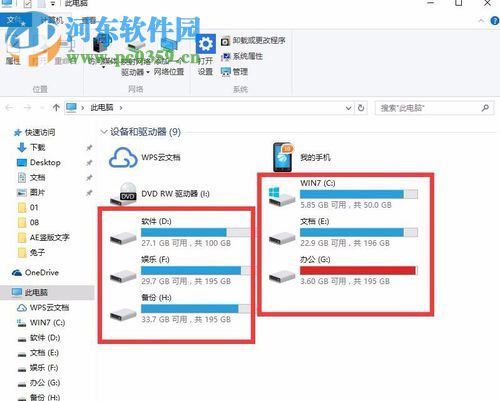
Task: Collapse the 设备和驱动器 group
Action: (103, 132)
